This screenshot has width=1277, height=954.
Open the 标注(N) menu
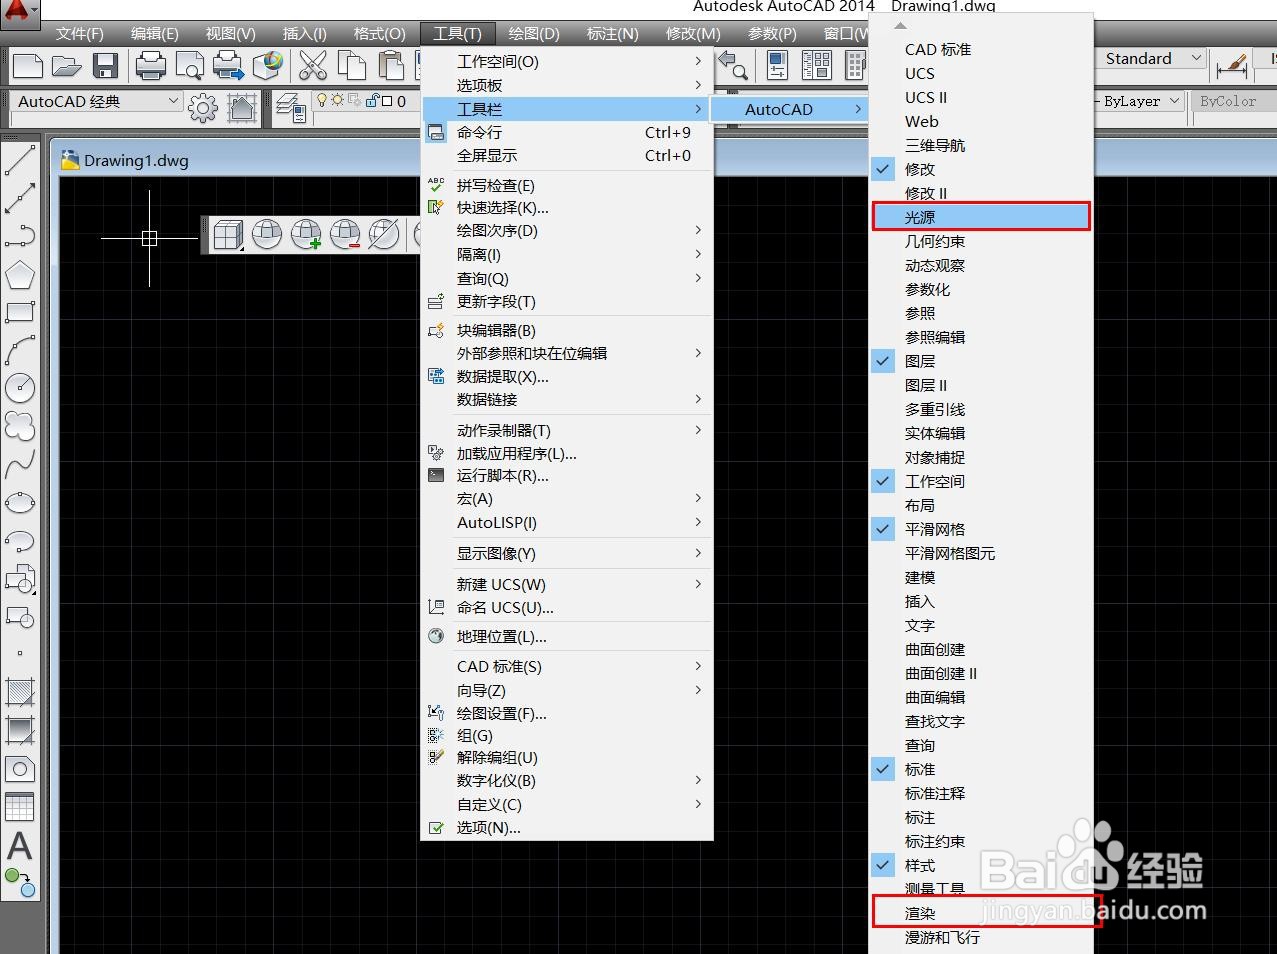click(612, 34)
